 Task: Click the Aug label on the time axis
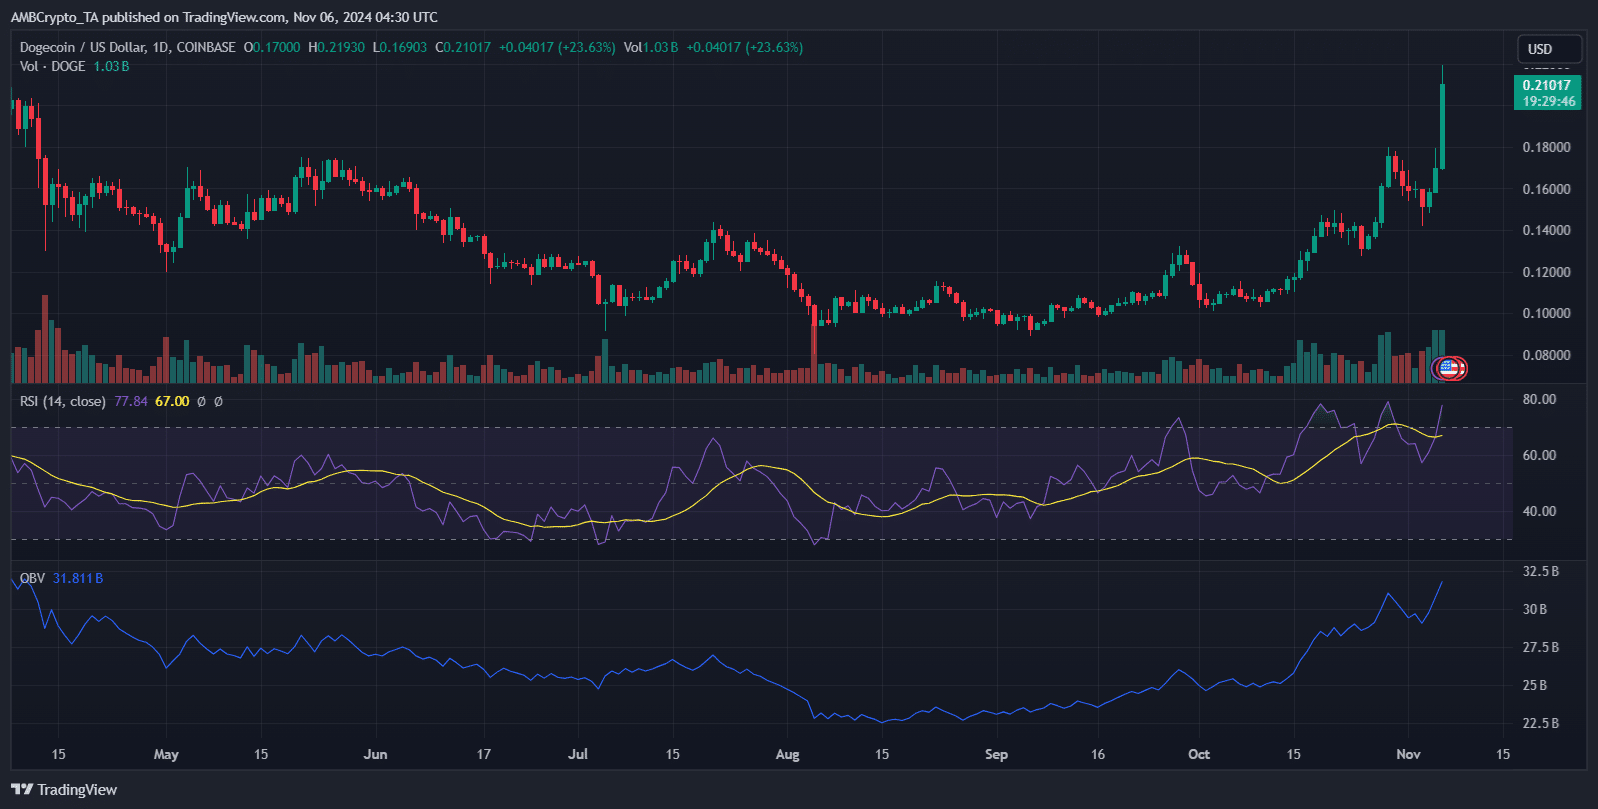787,754
